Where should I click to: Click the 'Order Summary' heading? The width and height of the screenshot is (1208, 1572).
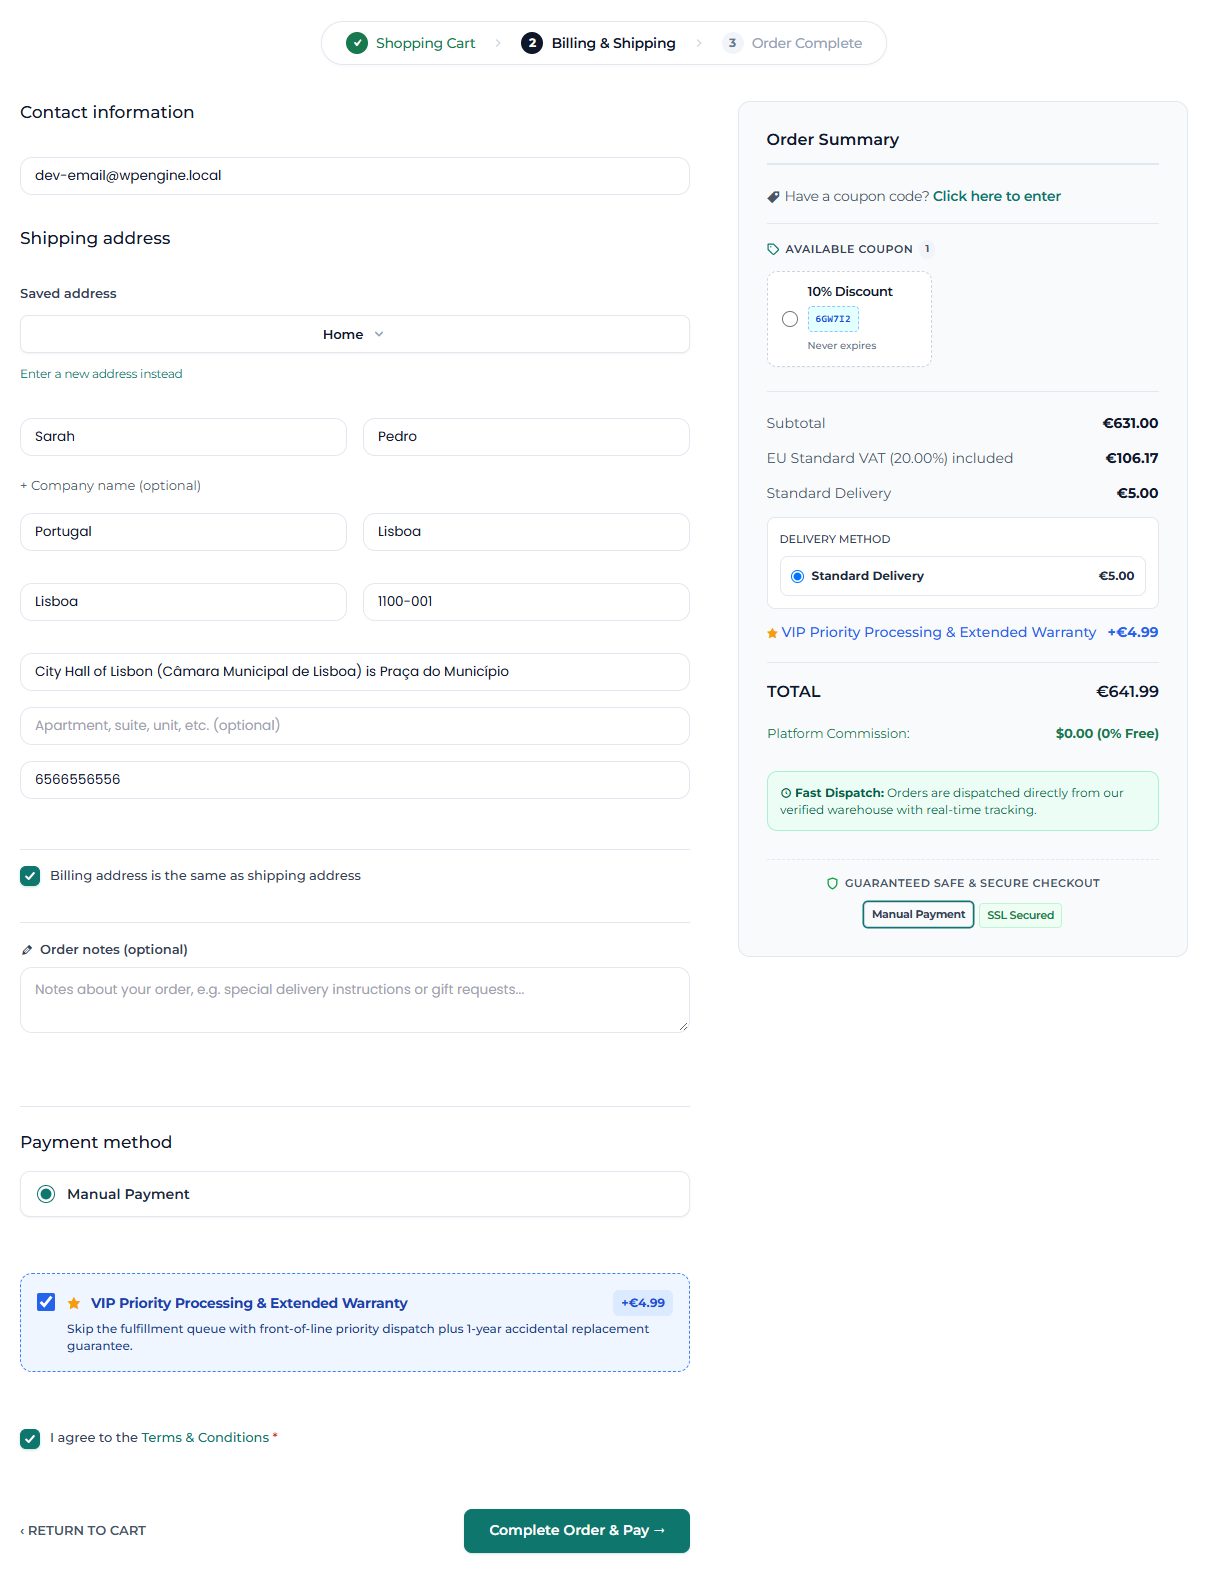[833, 140]
